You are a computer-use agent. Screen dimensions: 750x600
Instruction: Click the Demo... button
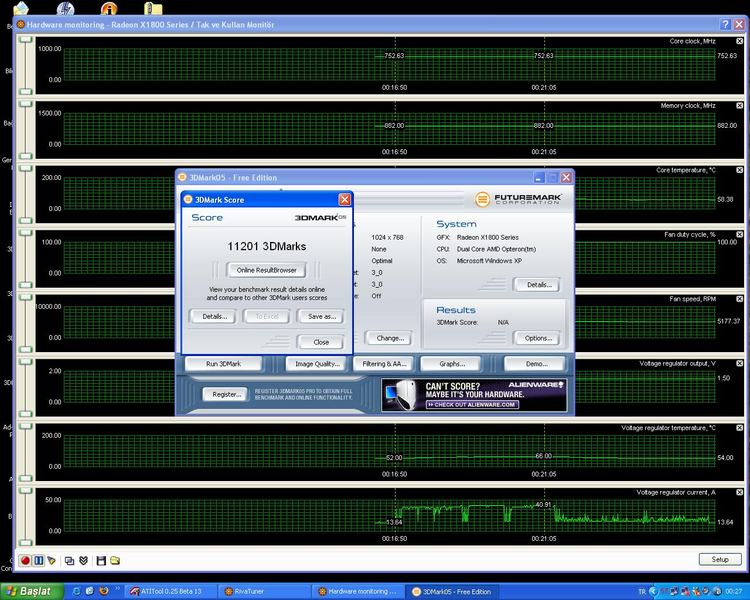(x=536, y=364)
